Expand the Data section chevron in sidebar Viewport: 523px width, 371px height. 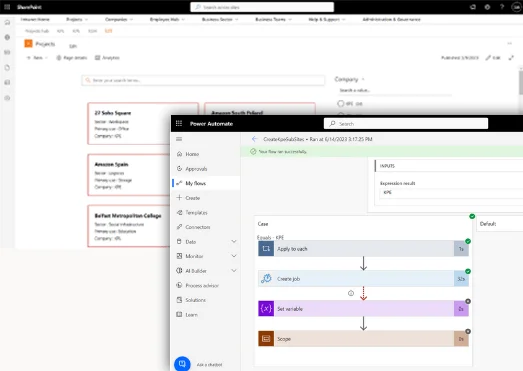pos(234,241)
